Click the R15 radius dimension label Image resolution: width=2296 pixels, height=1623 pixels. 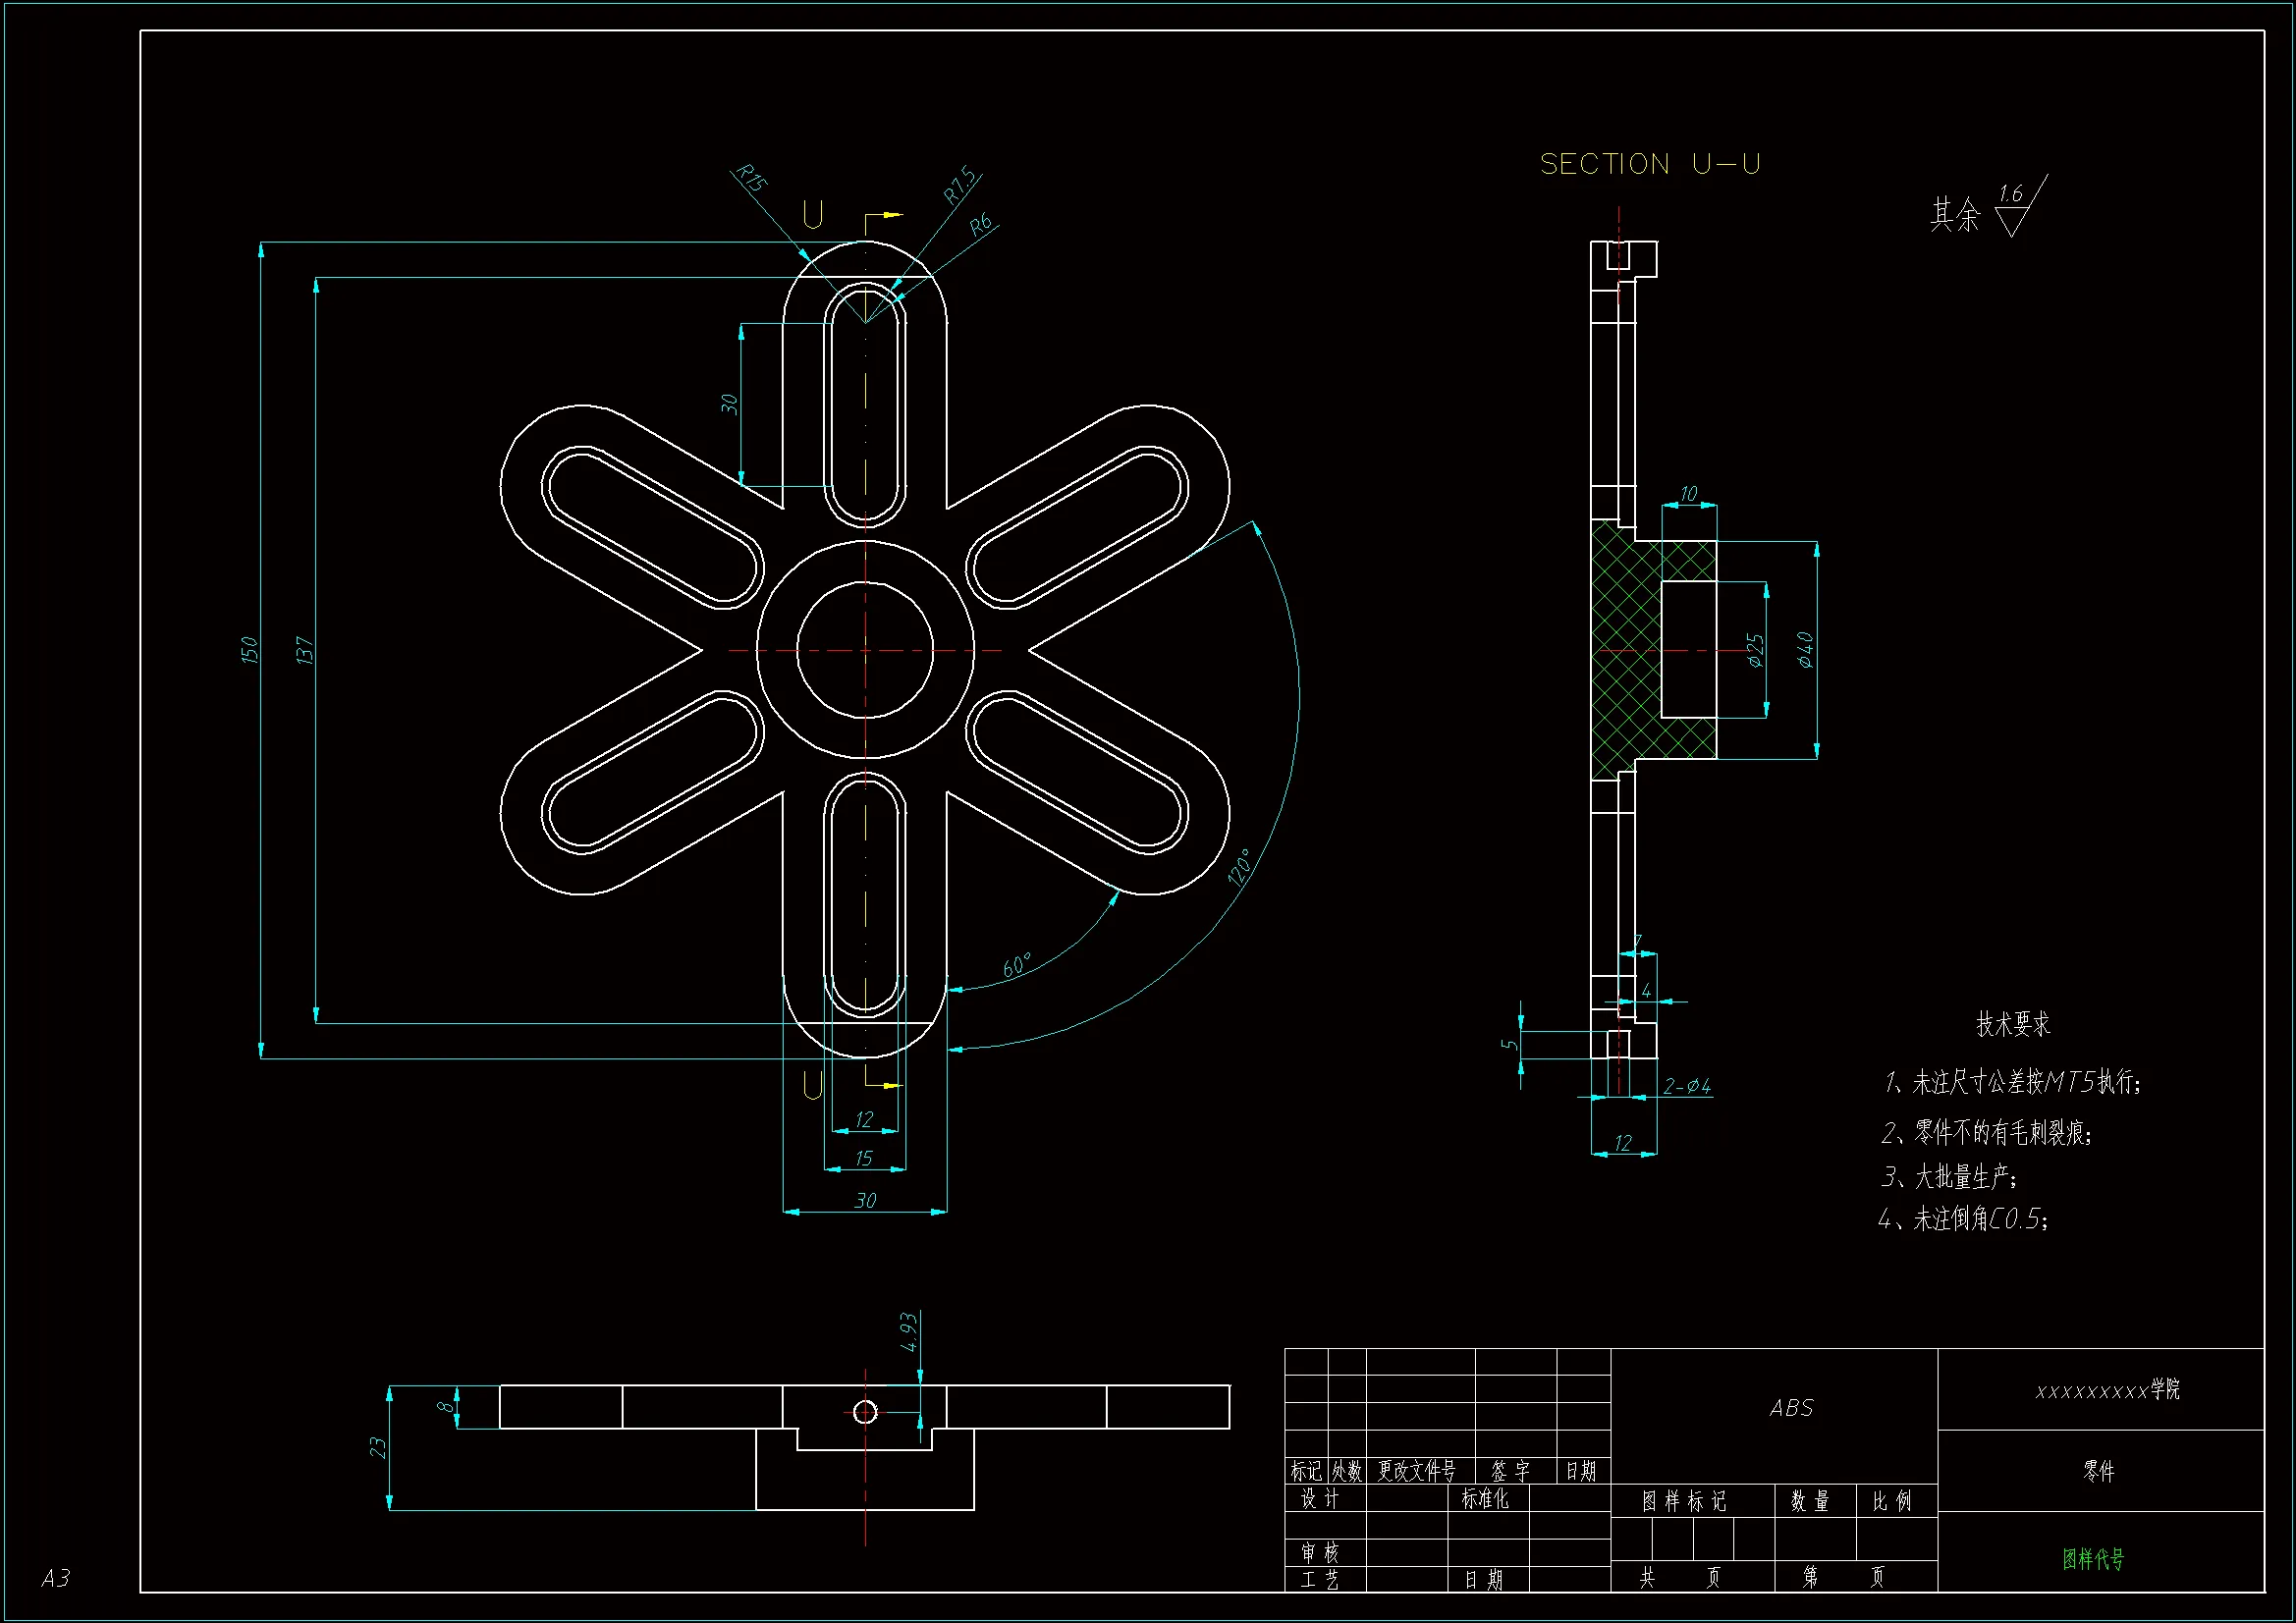coord(751,179)
